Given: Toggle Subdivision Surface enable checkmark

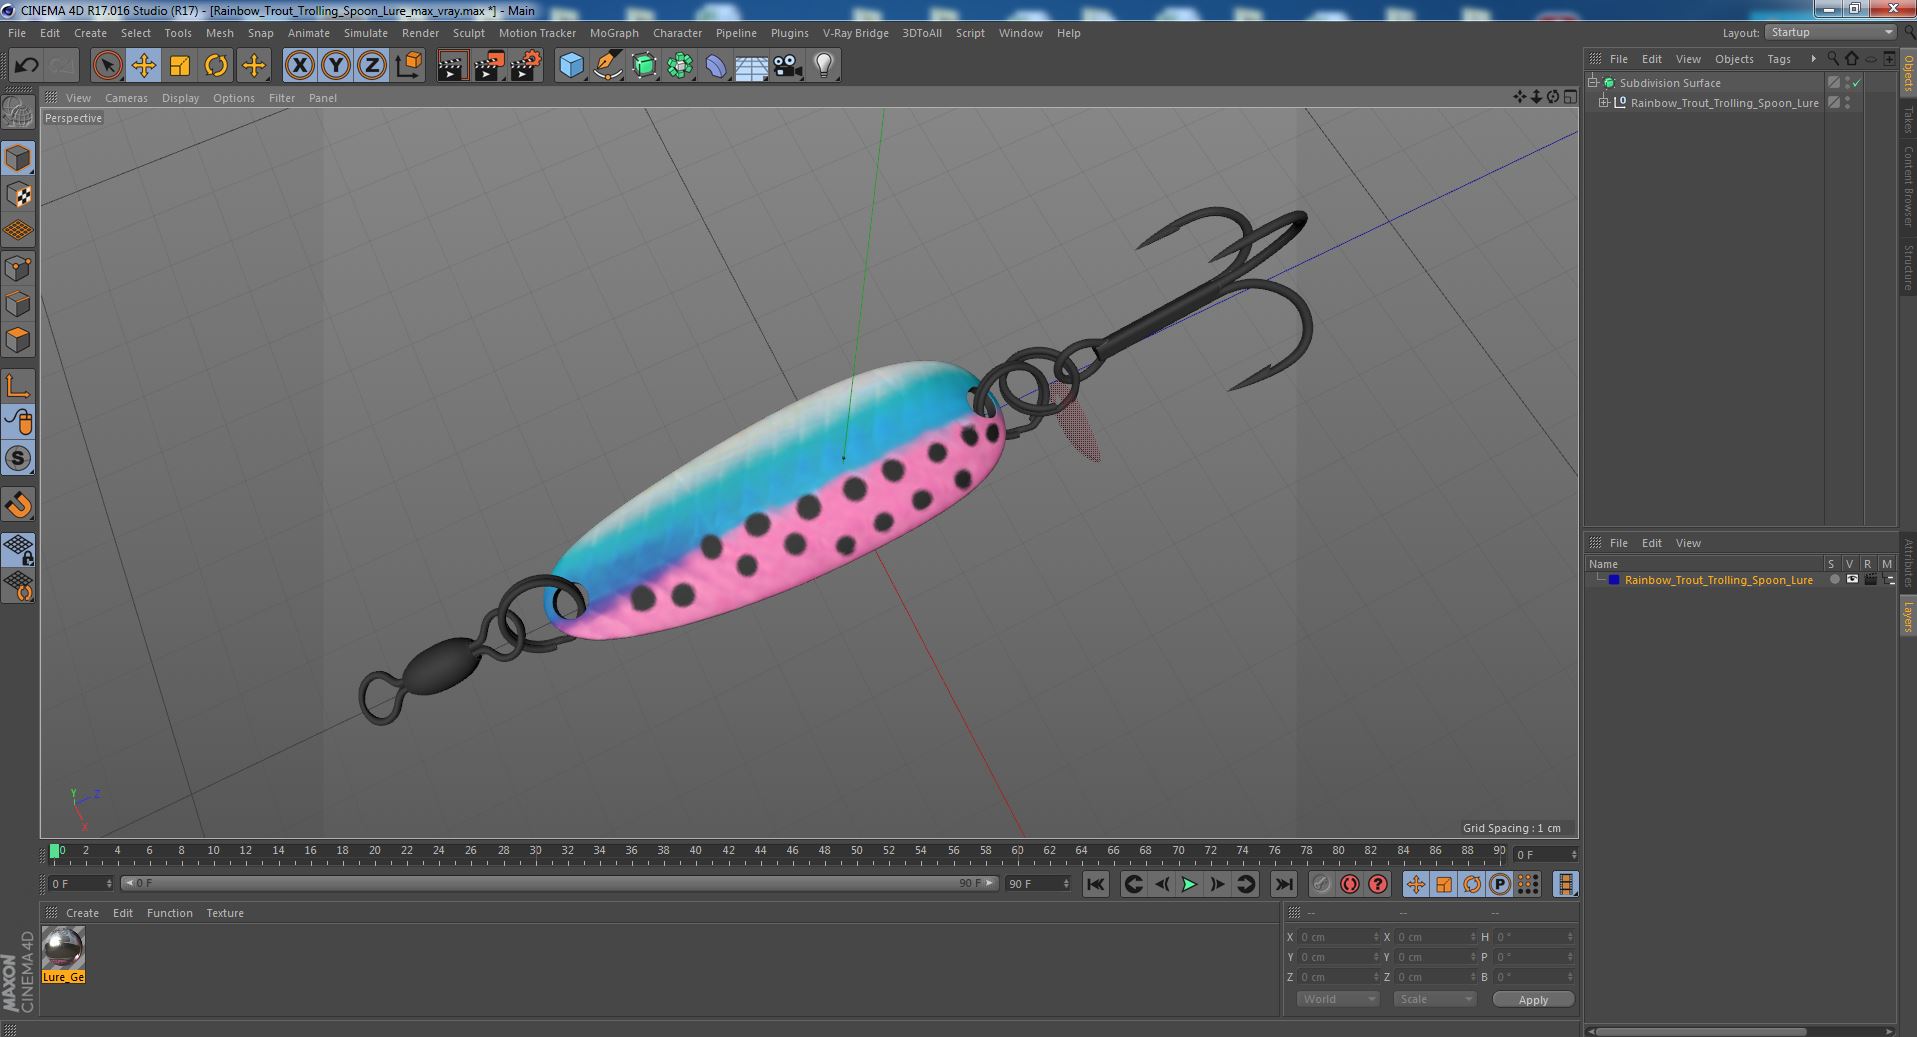Looking at the screenshot, I should coord(1857,83).
